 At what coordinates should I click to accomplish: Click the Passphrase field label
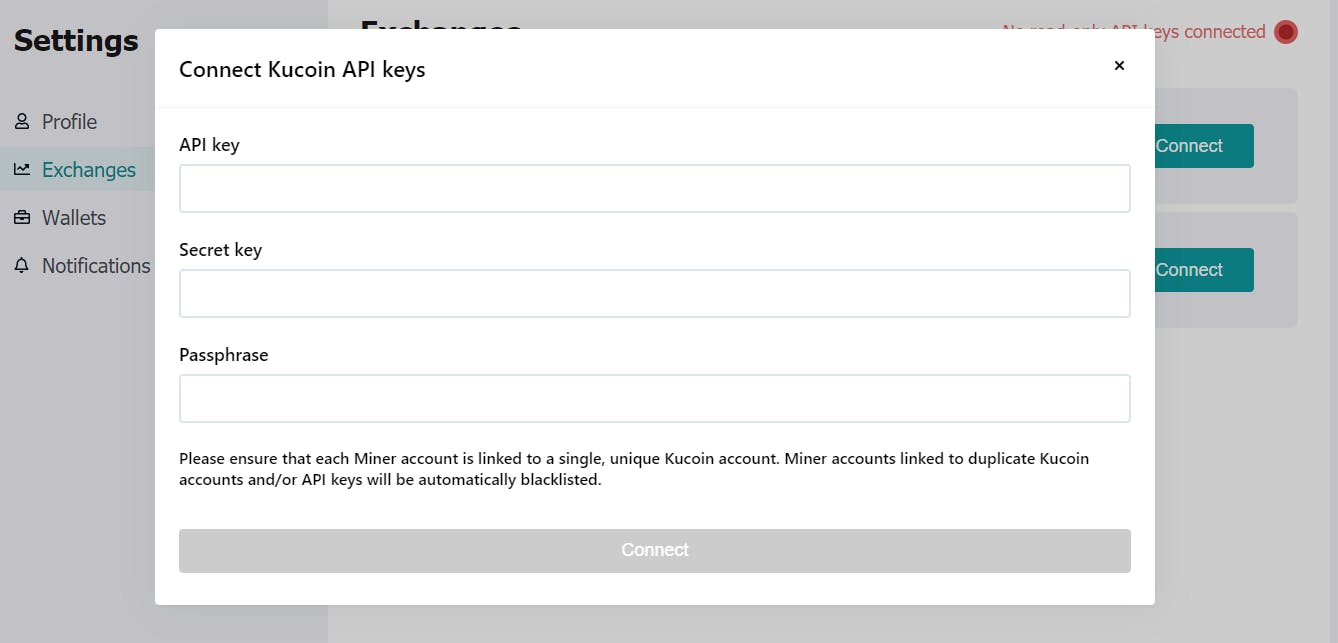[224, 355]
